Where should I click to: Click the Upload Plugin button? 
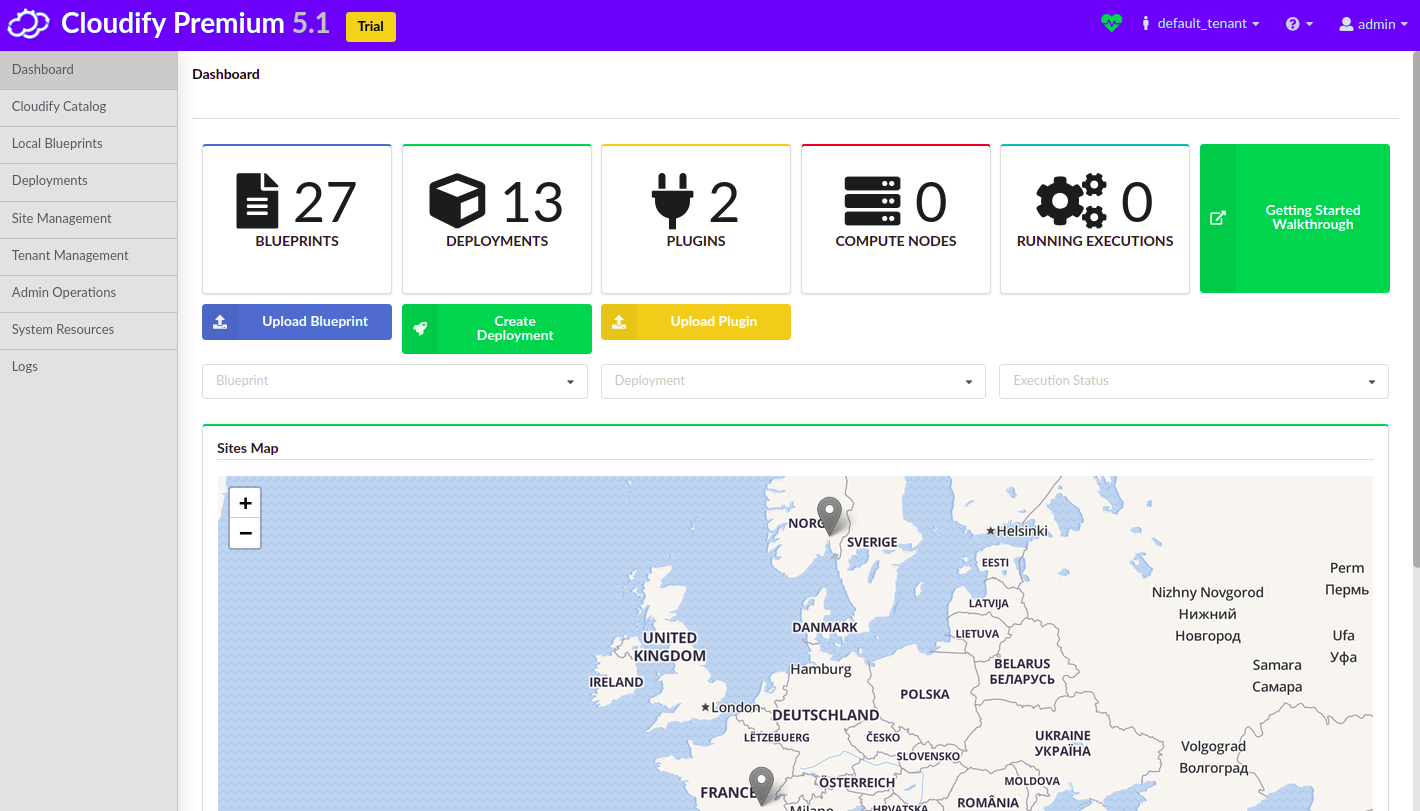tap(696, 322)
